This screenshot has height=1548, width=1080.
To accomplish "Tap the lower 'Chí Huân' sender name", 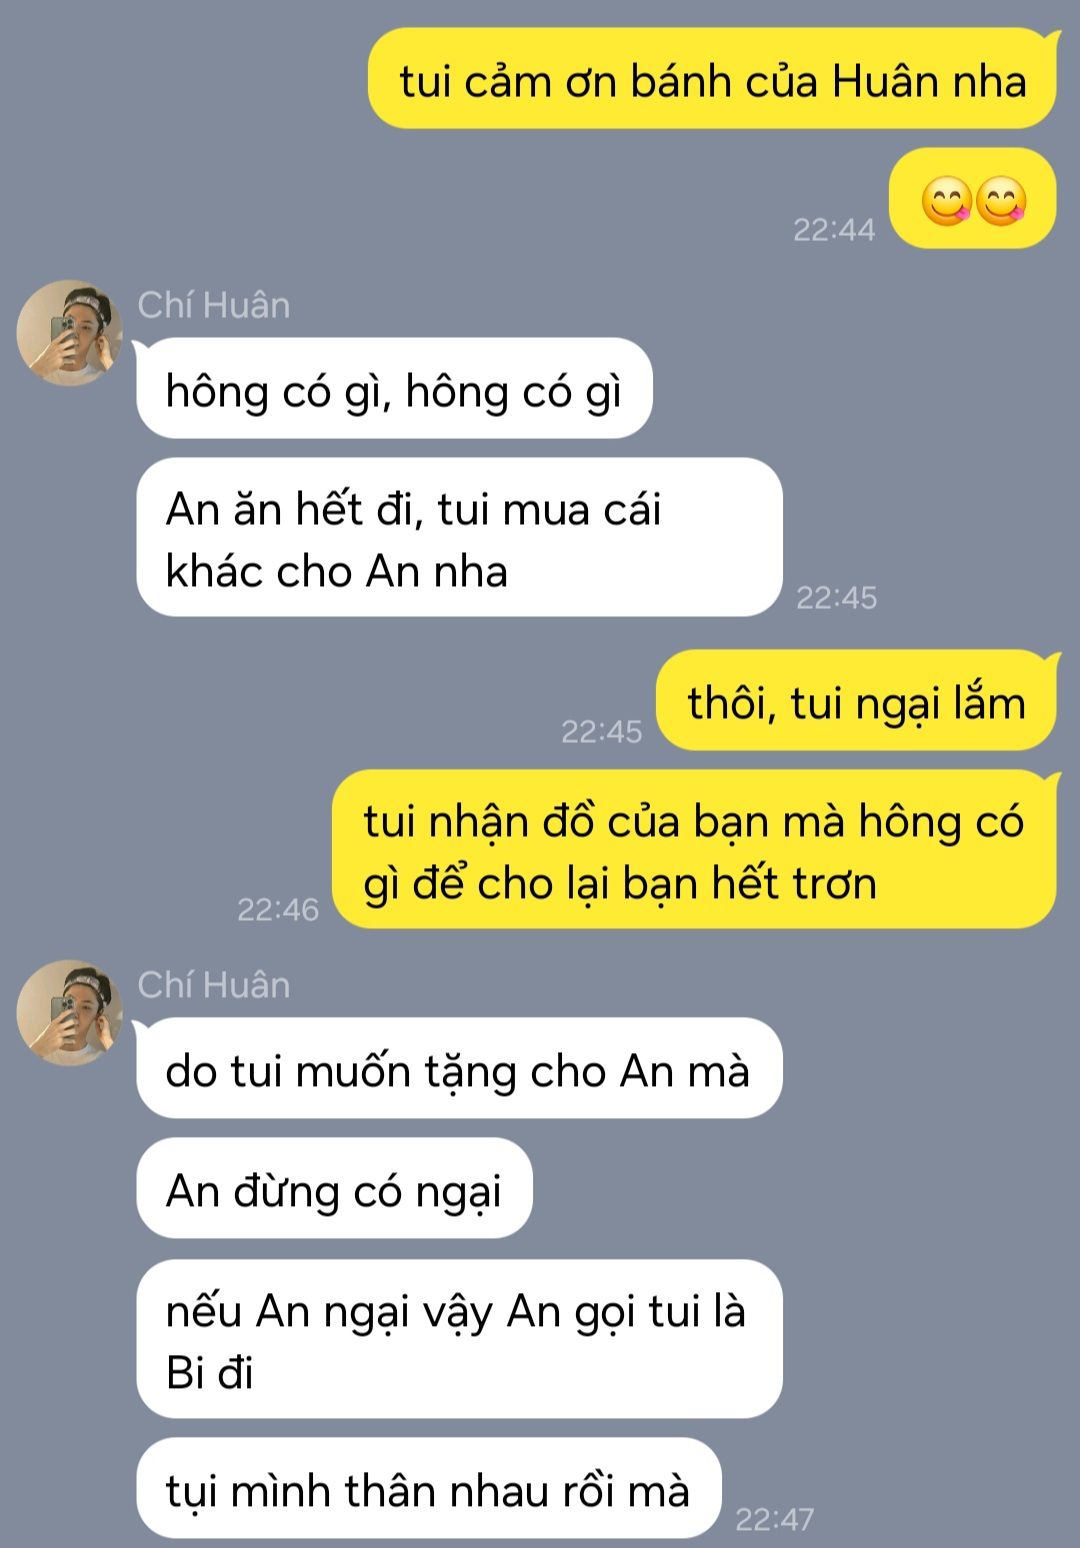I will point(214,985).
